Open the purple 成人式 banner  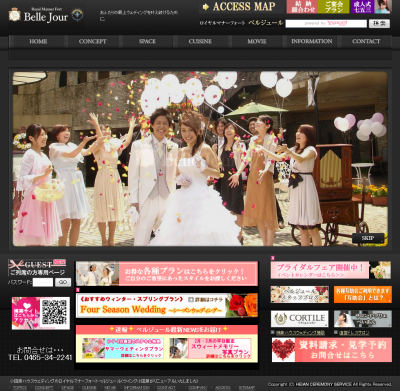[371, 7]
